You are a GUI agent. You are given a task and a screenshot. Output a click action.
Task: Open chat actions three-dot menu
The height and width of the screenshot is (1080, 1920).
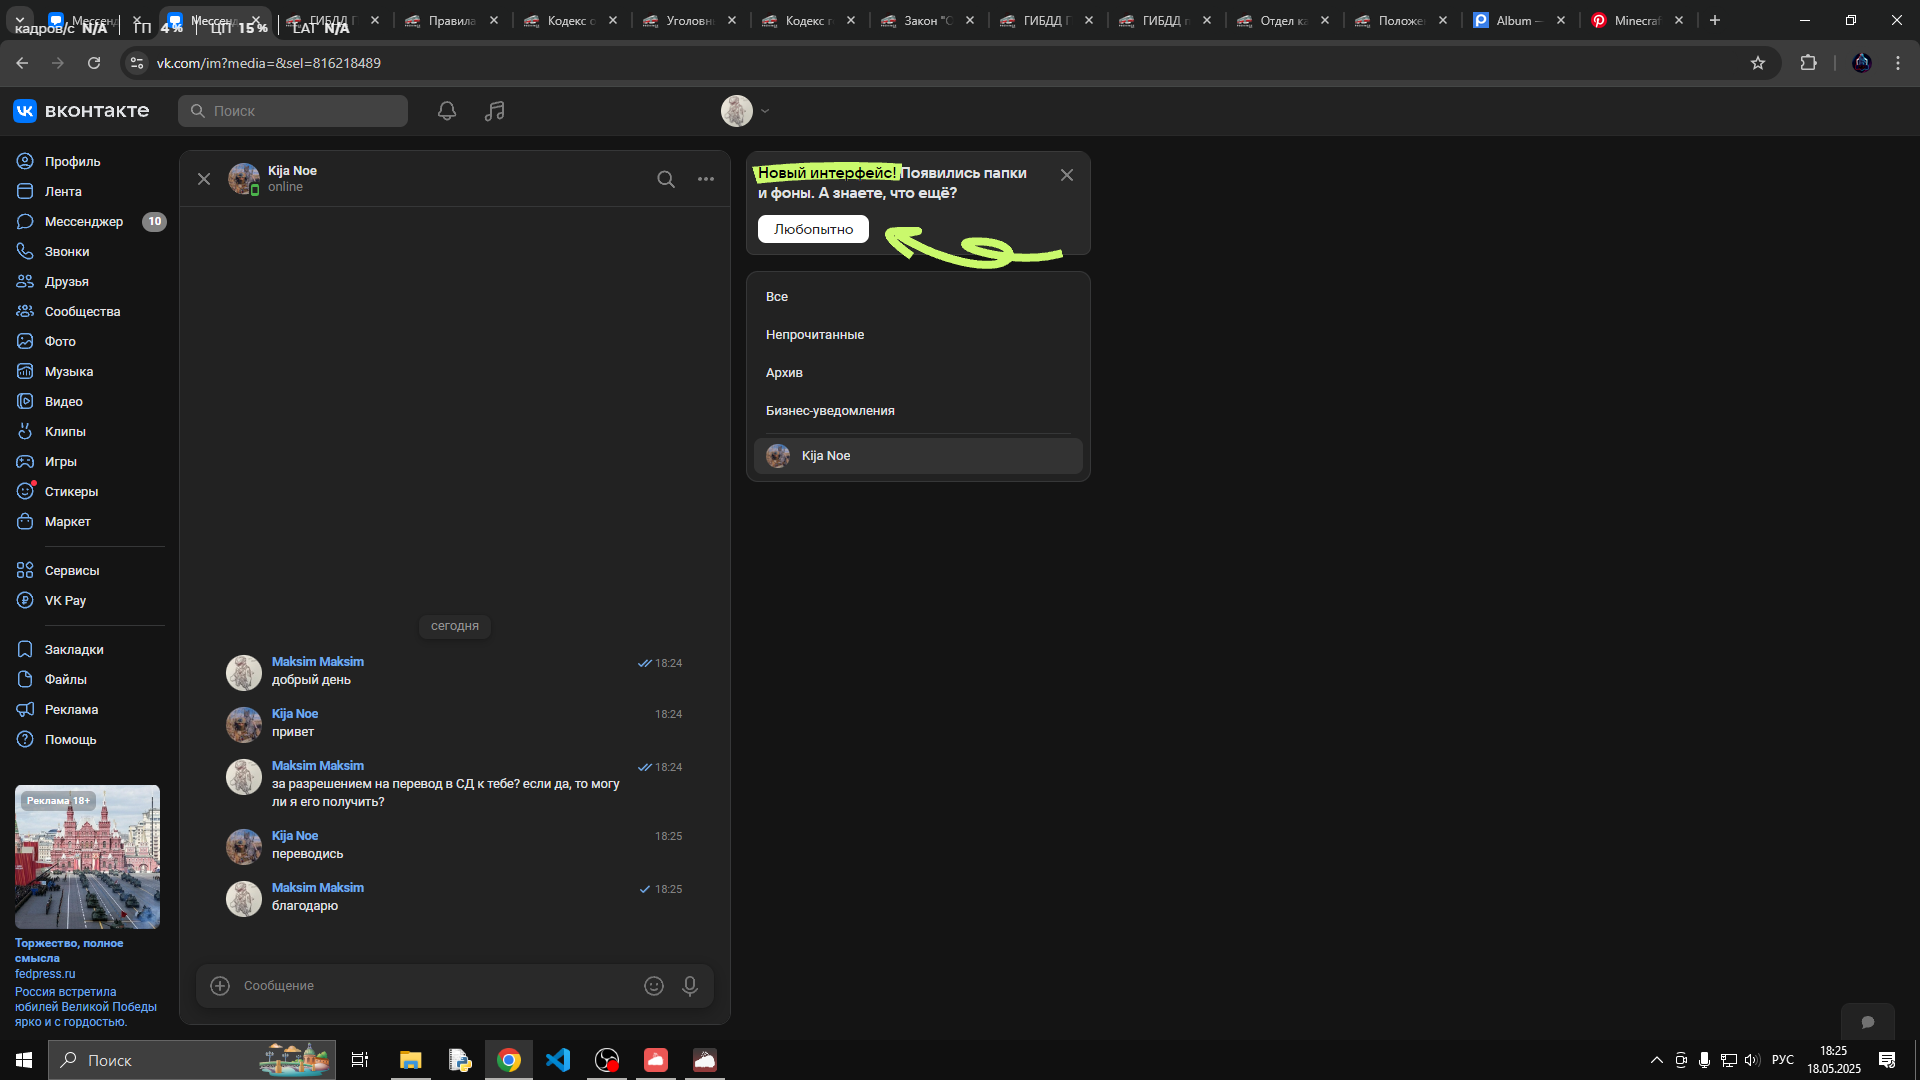tap(706, 179)
